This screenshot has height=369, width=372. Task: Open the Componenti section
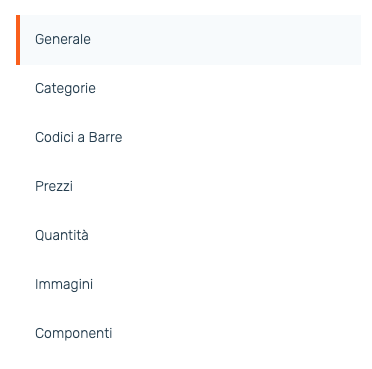pyautogui.click(x=188, y=334)
